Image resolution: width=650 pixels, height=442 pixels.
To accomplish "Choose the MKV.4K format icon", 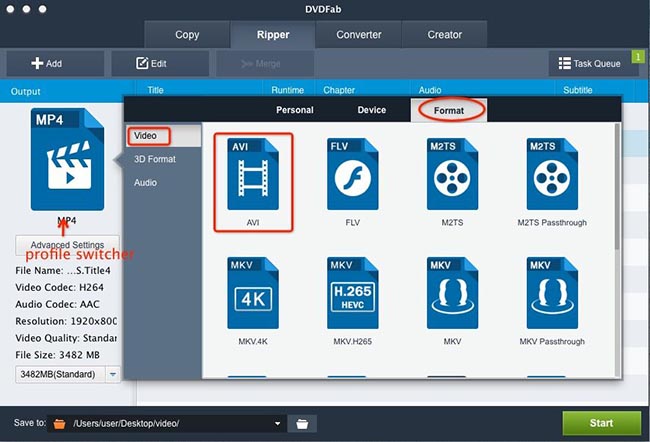I will coord(253,293).
